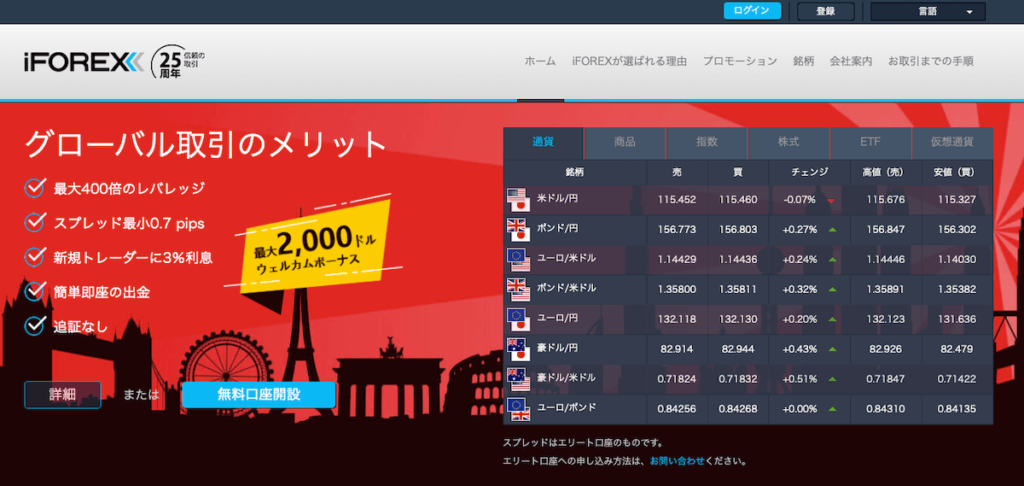This screenshot has height=486, width=1024.
Task: Click the flag icon for 豪ドル/米ドル
Action: (x=517, y=379)
